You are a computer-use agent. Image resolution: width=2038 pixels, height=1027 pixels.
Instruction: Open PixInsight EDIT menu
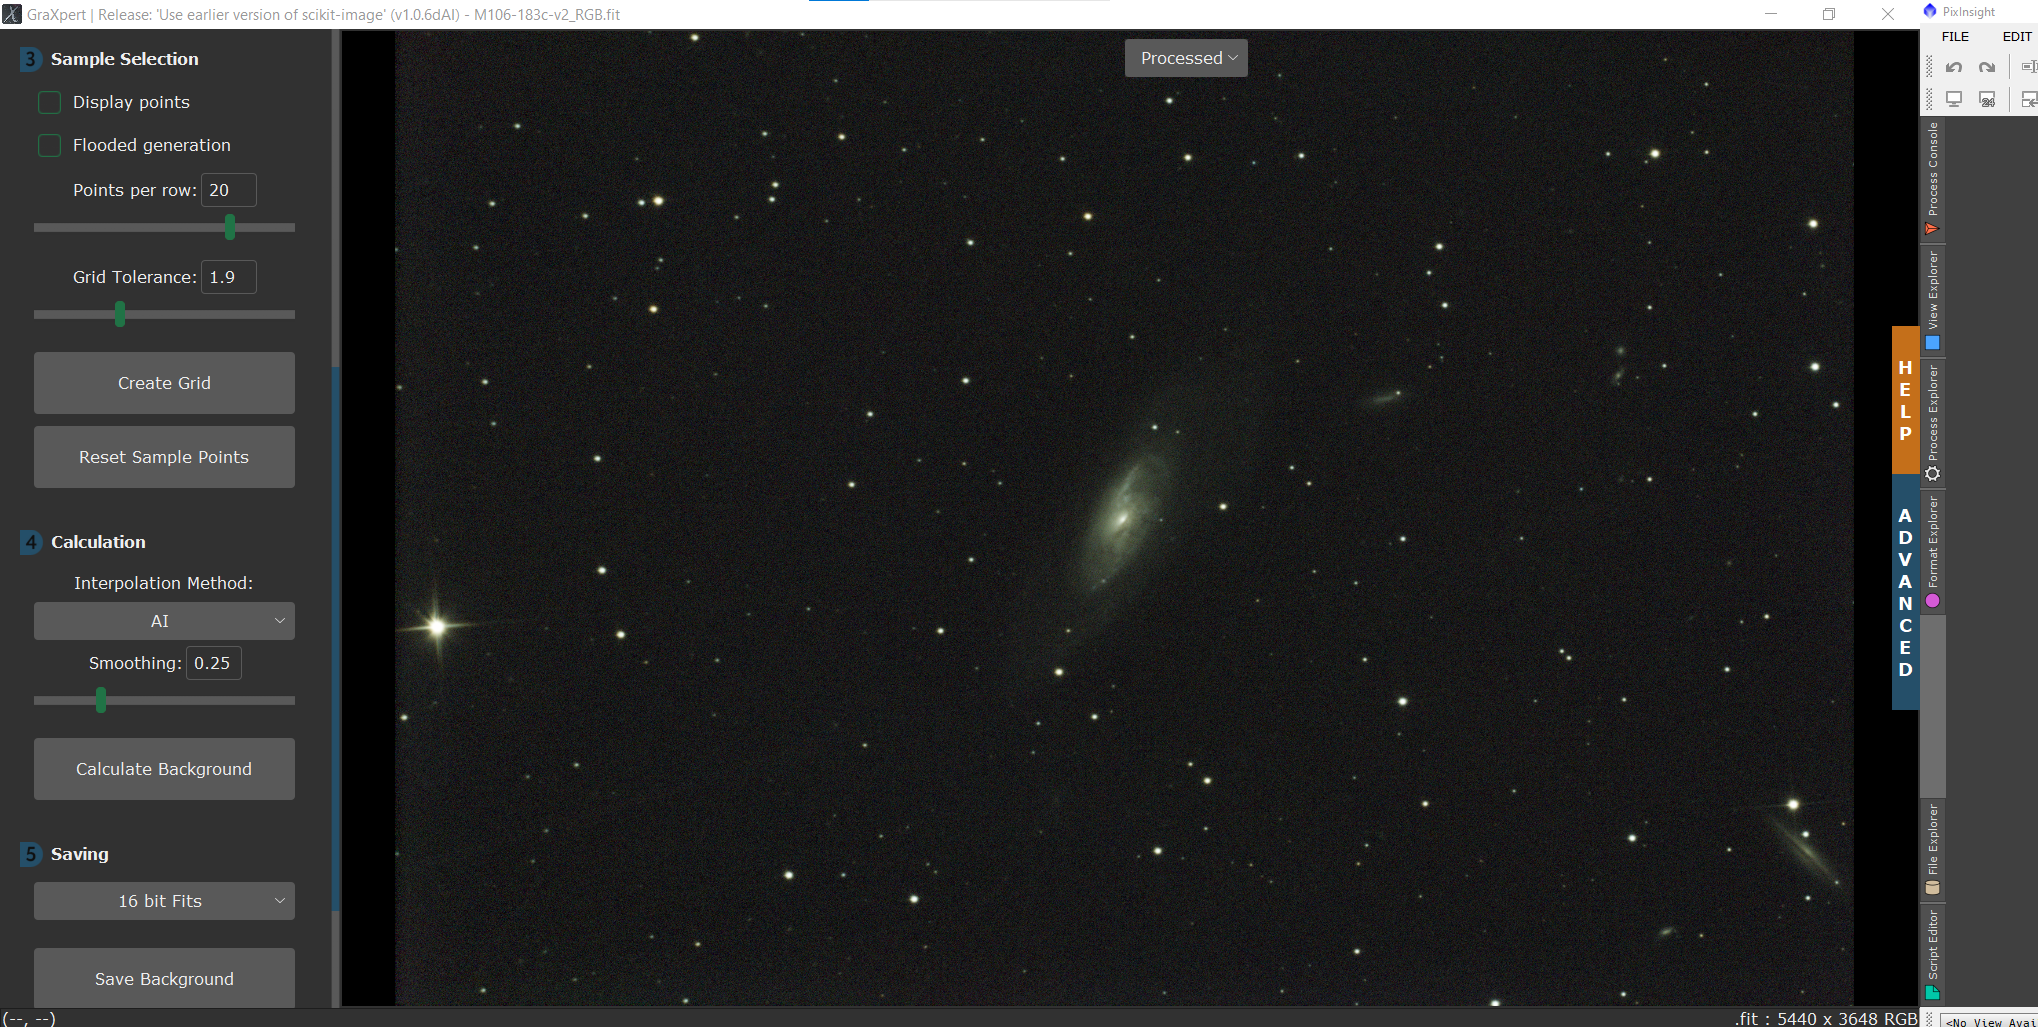(x=2016, y=37)
